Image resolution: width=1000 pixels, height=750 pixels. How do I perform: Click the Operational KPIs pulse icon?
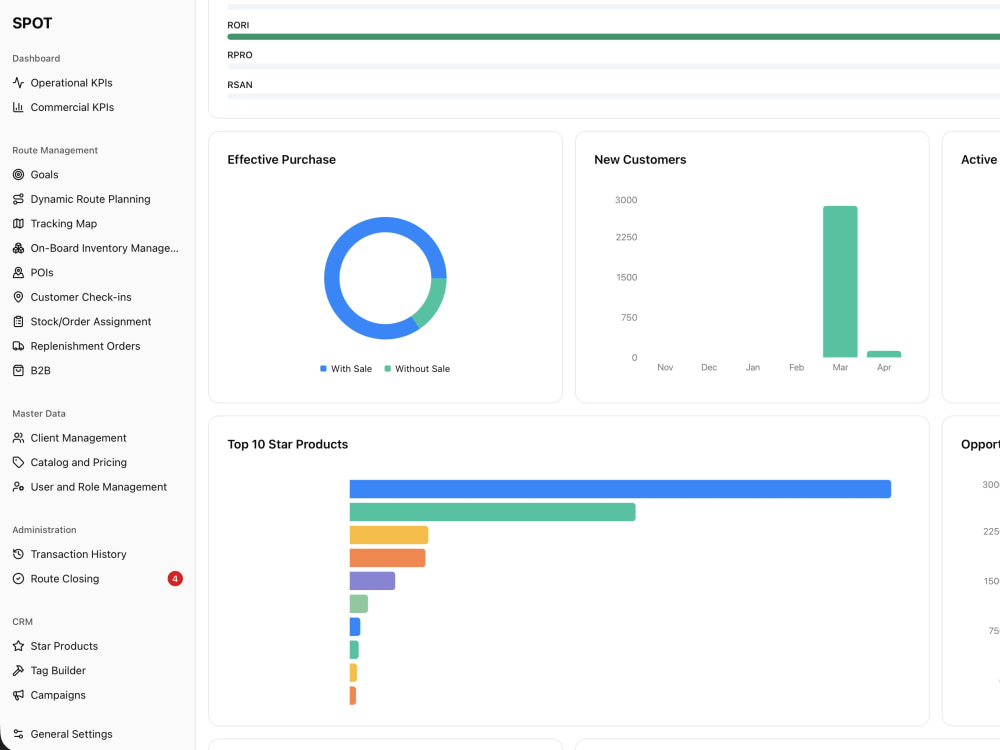(18, 83)
